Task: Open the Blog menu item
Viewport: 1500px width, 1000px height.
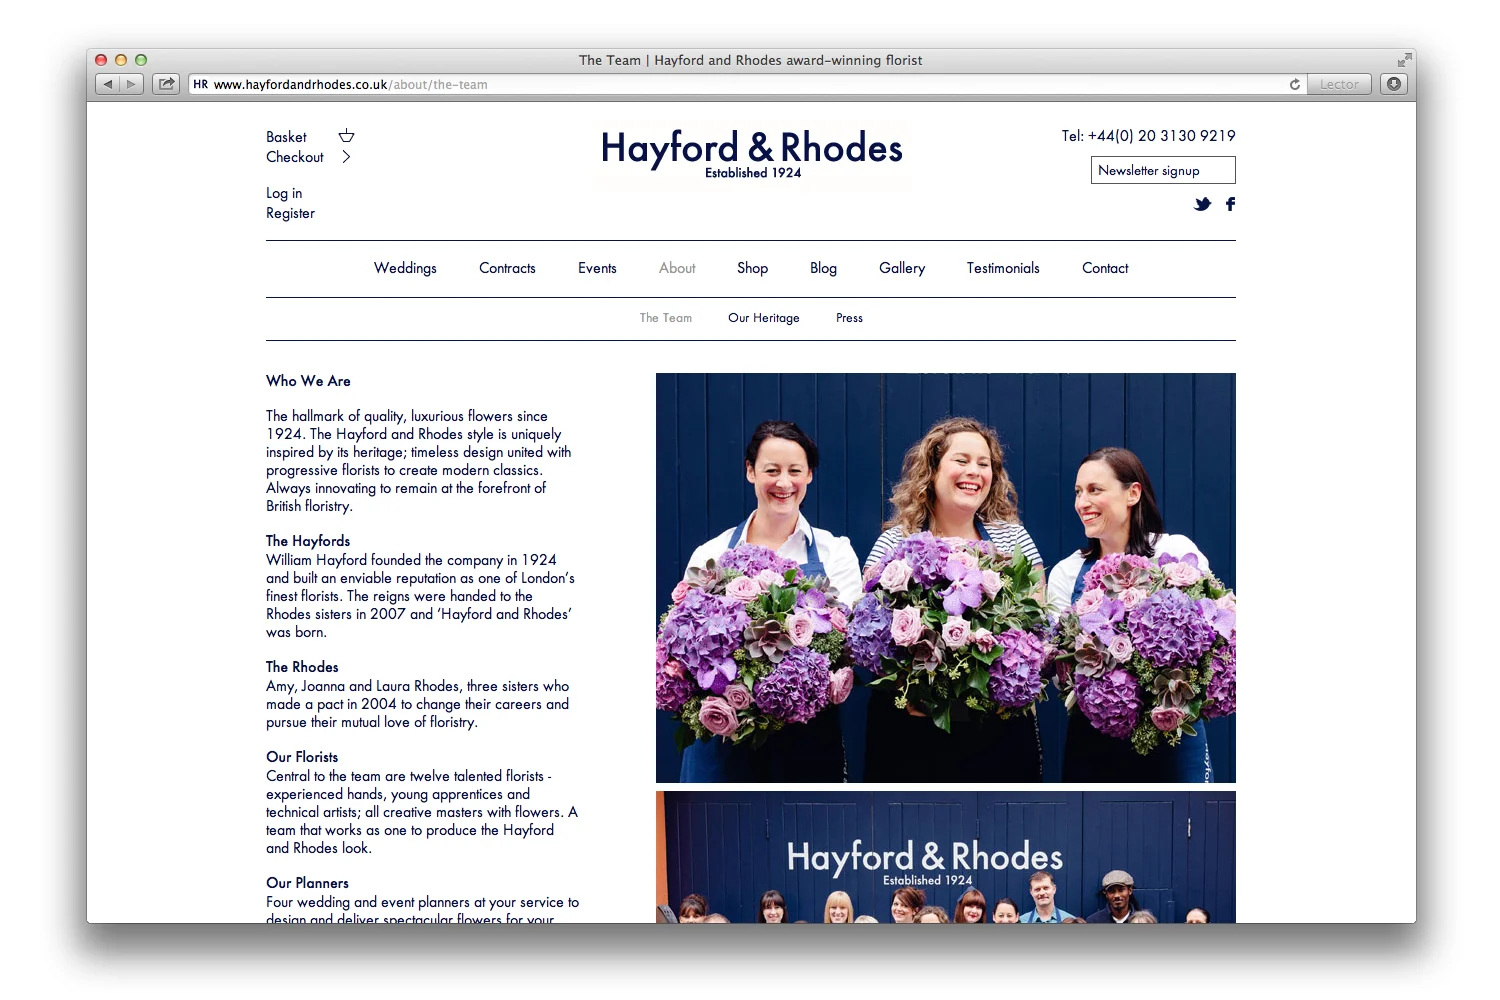Action: pos(823,268)
